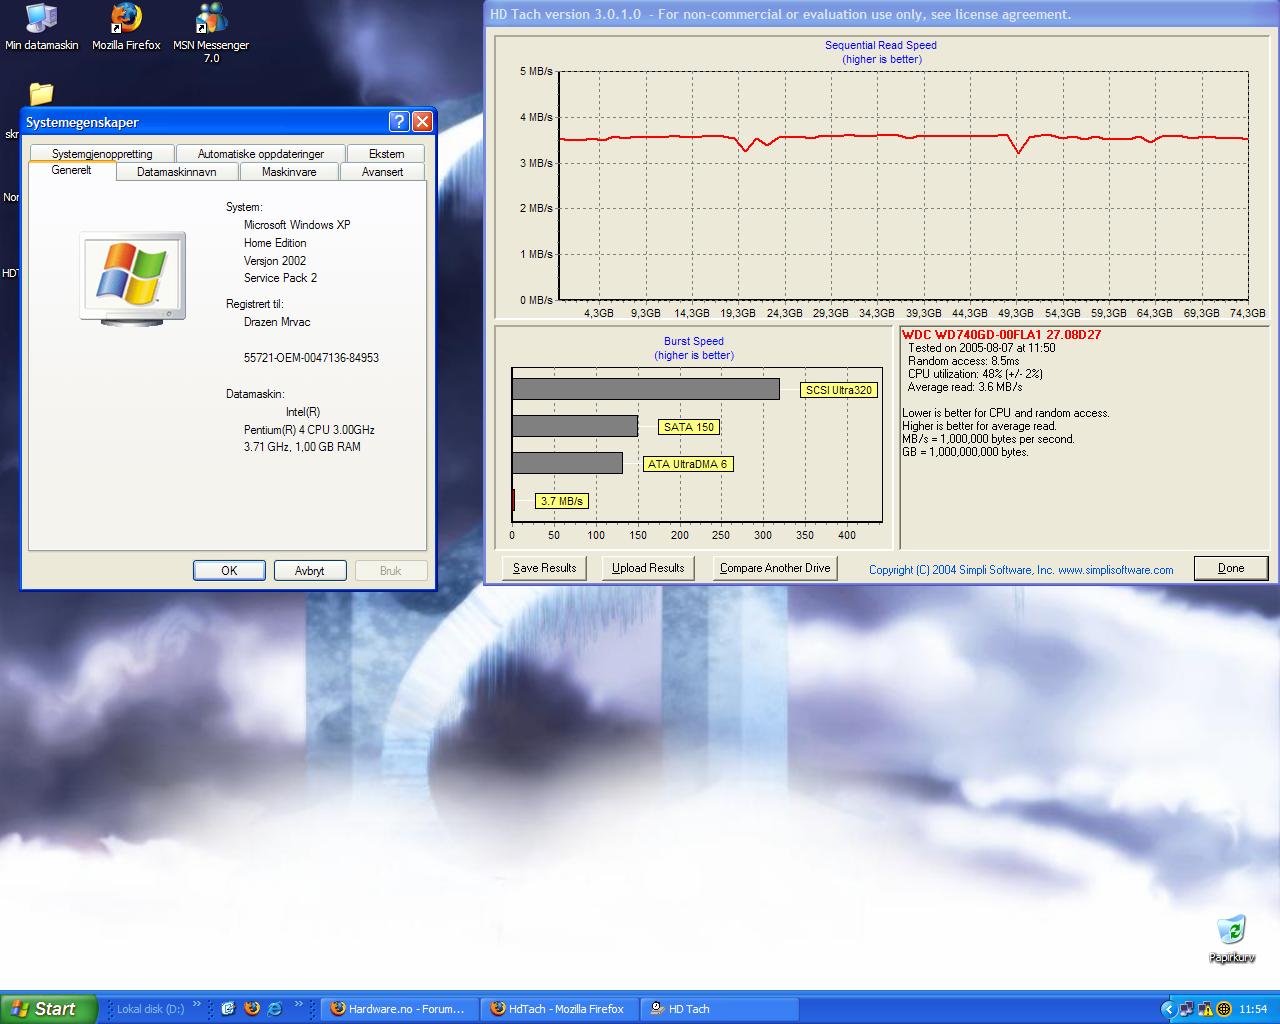Switch to the Systemgjenoppretting tab
The image size is (1280, 1024).
(x=102, y=154)
